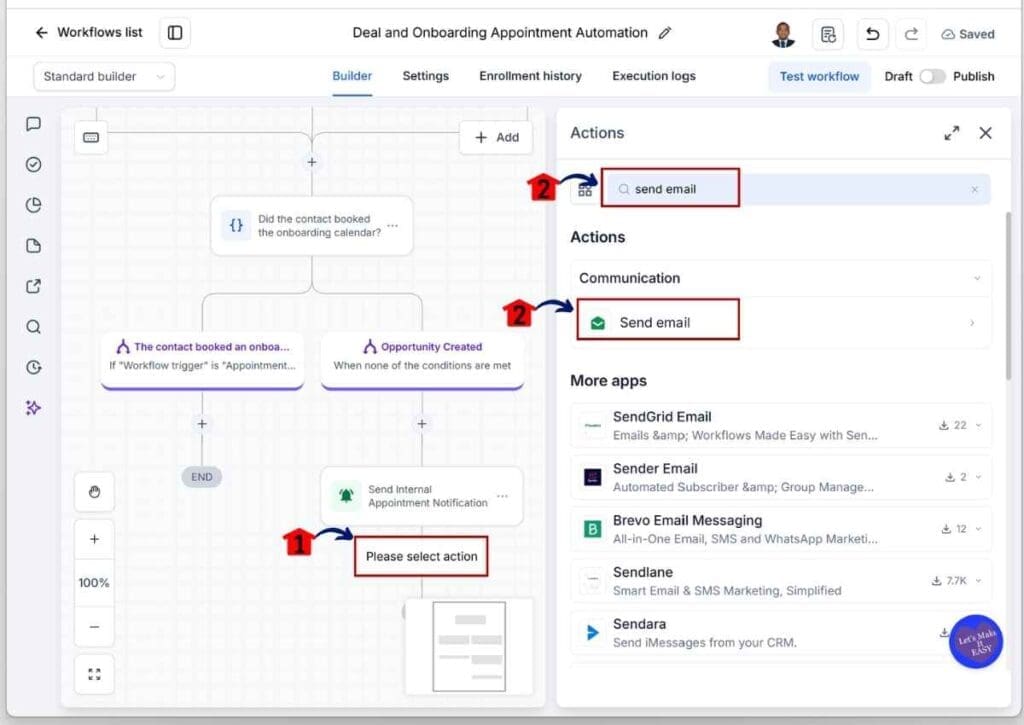The height and width of the screenshot is (725, 1024).
Task: Redo the last change
Action: [x=911, y=34]
